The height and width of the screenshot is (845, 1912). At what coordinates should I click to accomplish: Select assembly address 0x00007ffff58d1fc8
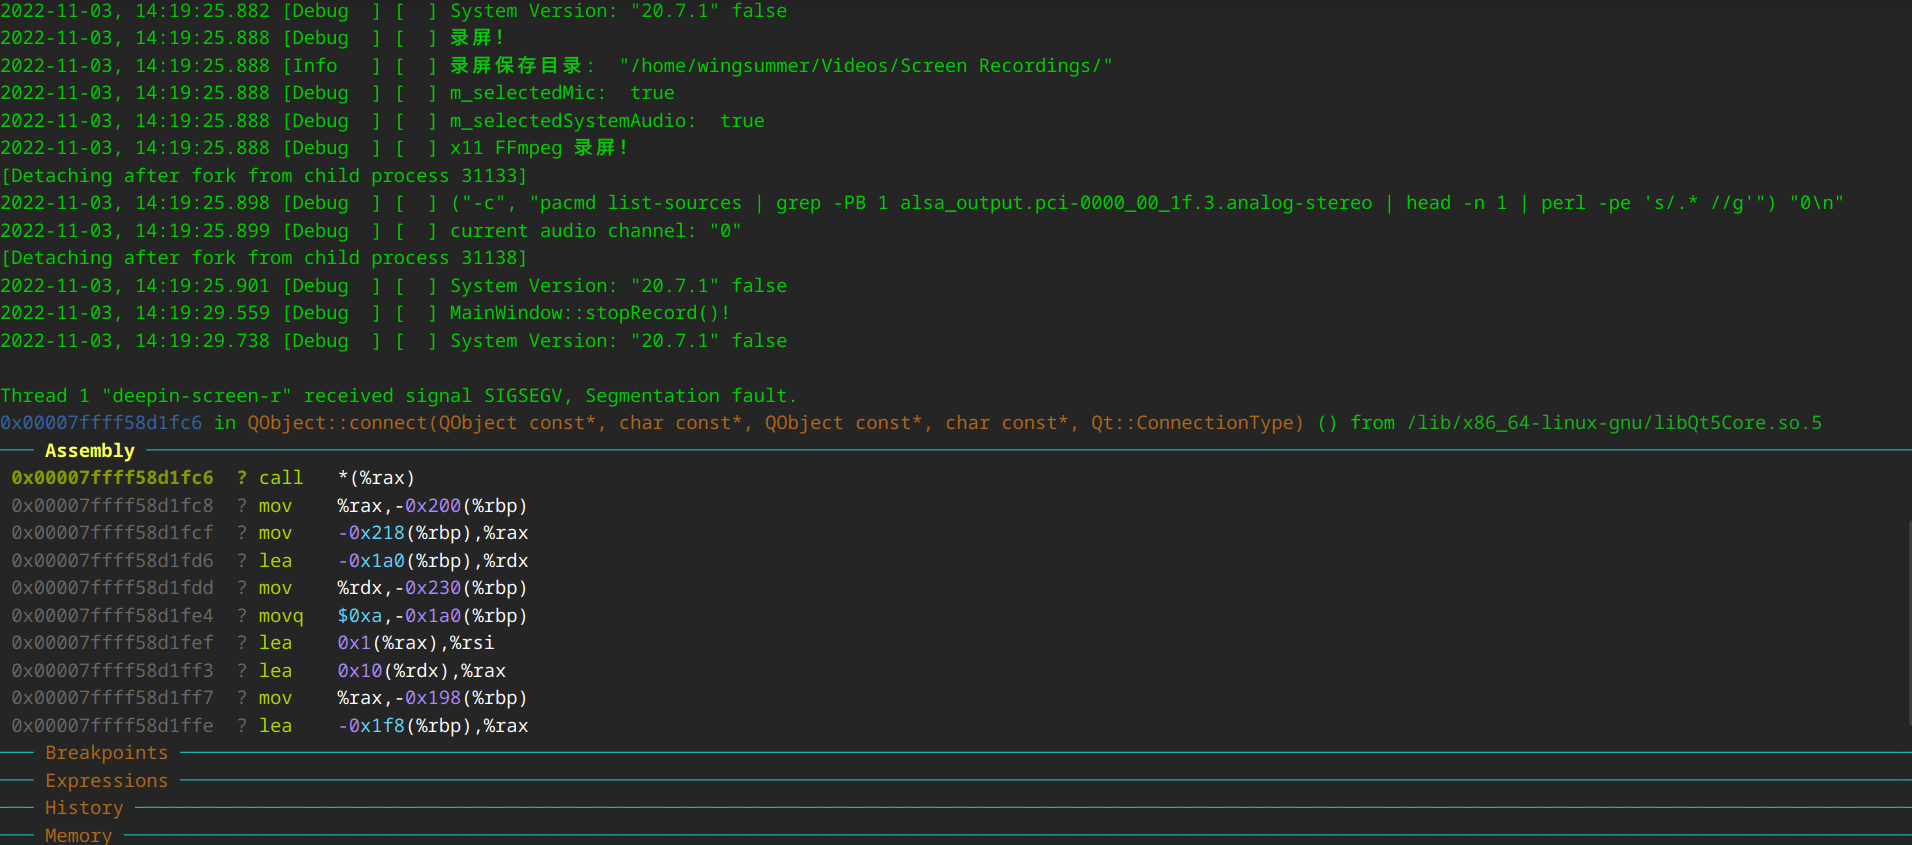112,506
